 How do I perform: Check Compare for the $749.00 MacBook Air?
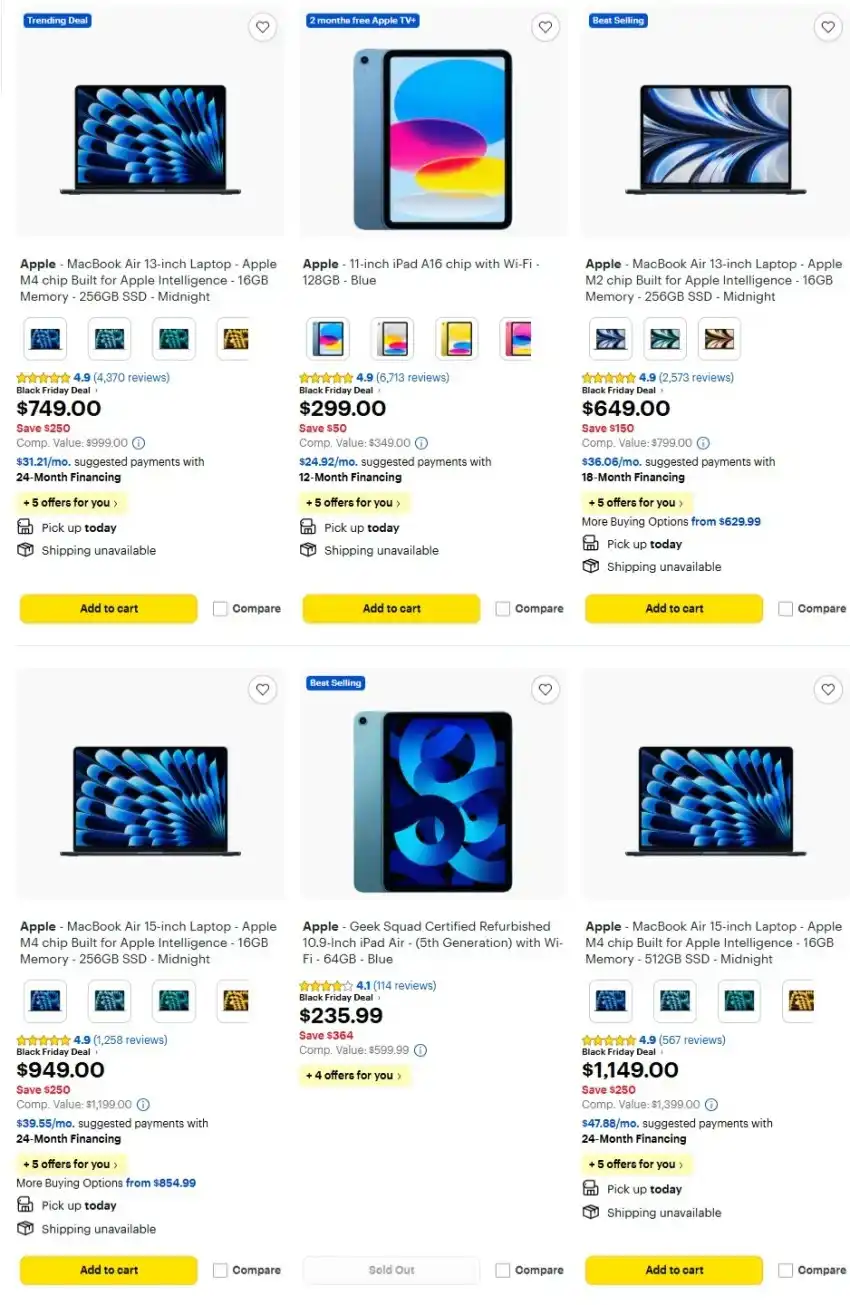point(220,608)
